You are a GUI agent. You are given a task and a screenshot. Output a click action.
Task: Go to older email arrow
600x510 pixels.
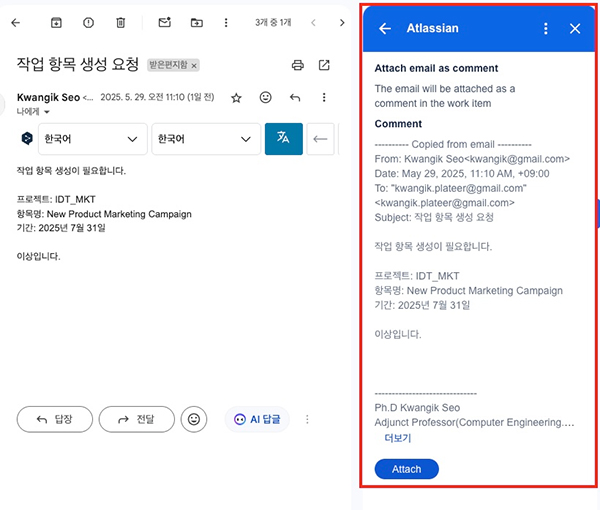tap(342, 23)
